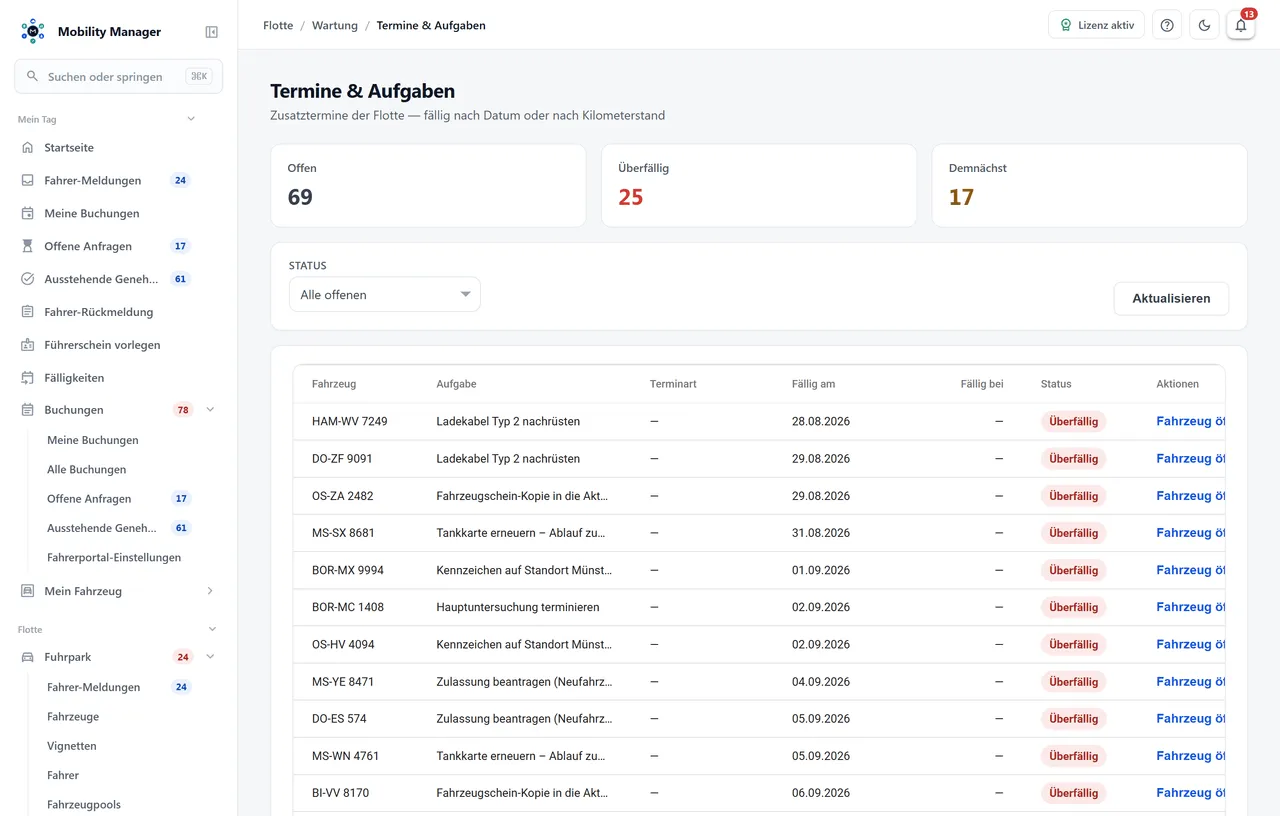Image resolution: width=1280 pixels, height=816 pixels.
Task: Collapse the Mein Tag section
Action: 191,119
